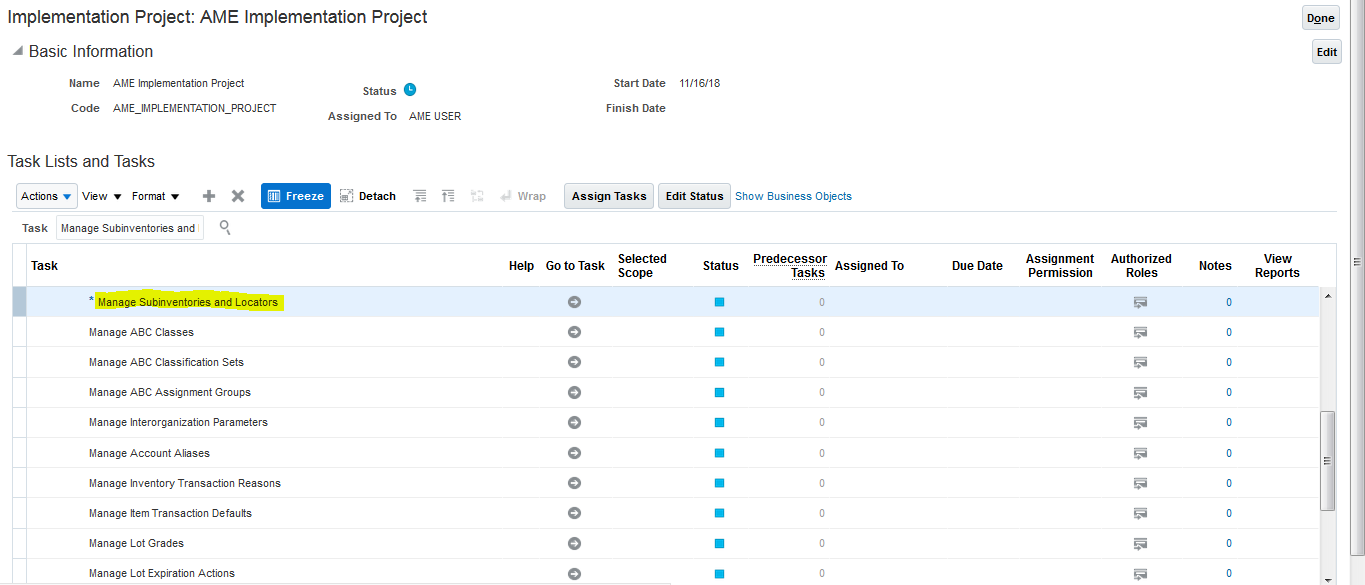Toggle the Freeze column button

[295, 196]
